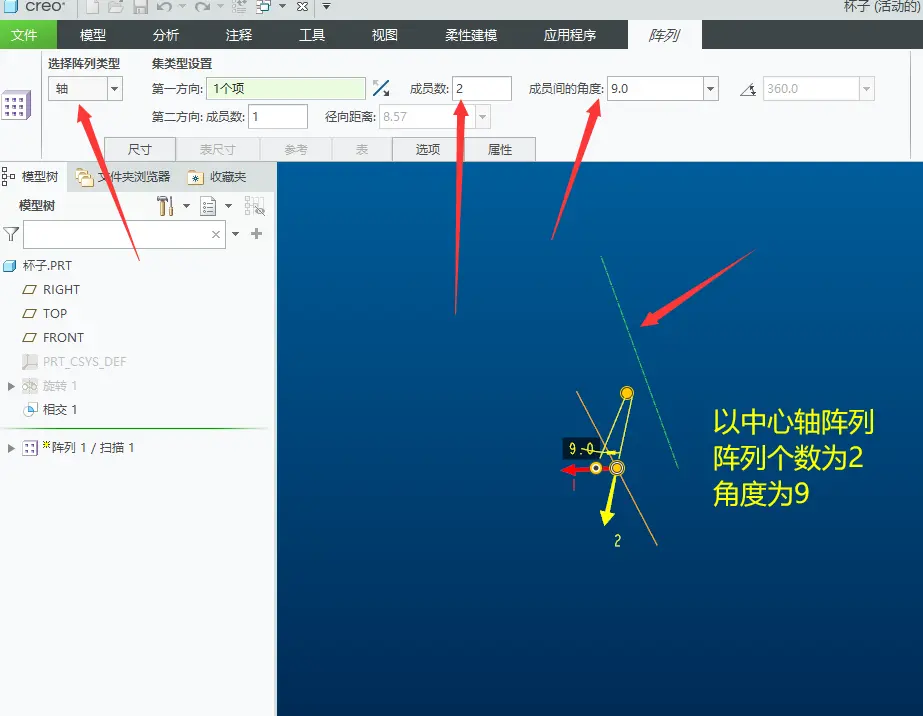The image size is (923, 716).
Task: Click the angular extent icon before 360.0
Action: pos(748,90)
